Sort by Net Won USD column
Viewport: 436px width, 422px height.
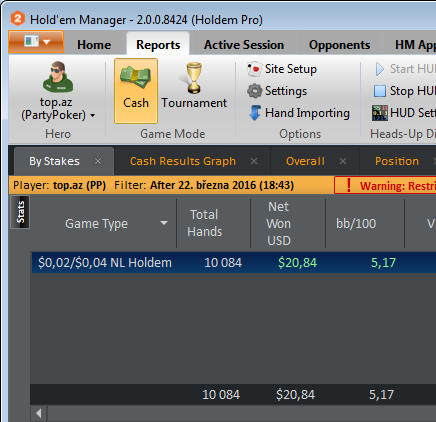pyautogui.click(x=279, y=224)
